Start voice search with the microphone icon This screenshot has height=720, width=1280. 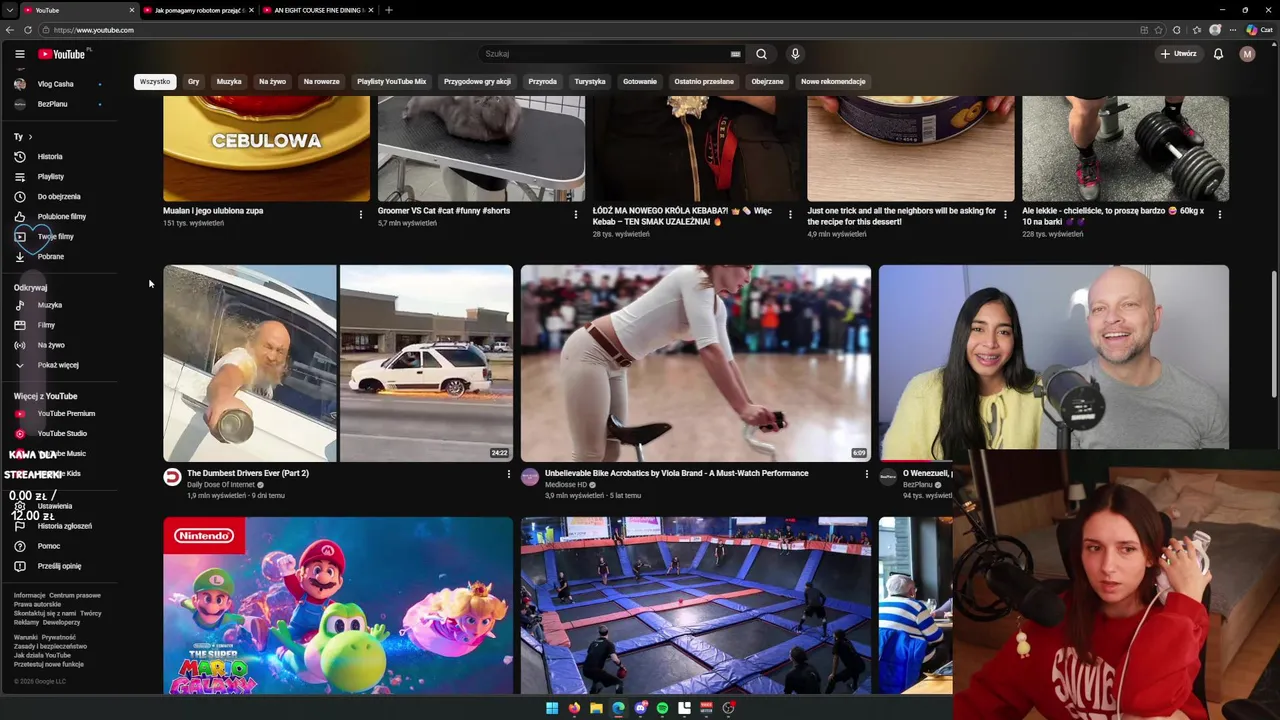tap(795, 54)
